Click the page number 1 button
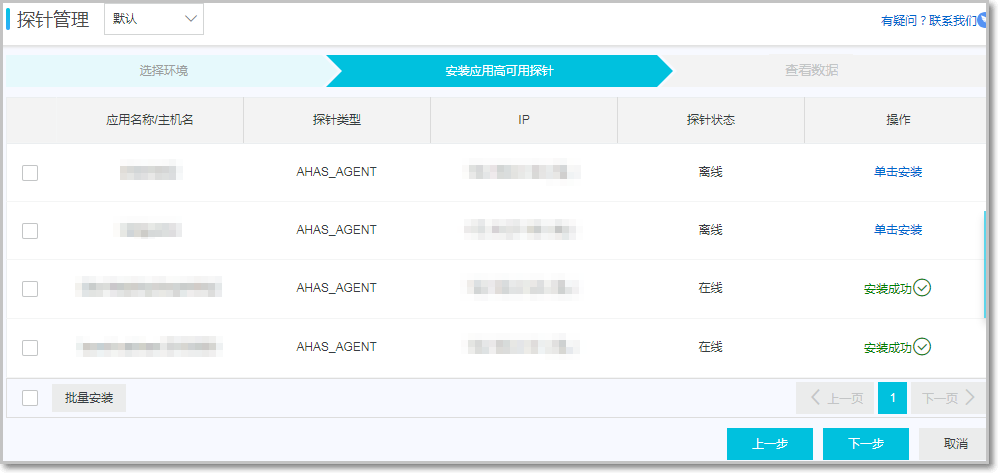 (x=892, y=398)
